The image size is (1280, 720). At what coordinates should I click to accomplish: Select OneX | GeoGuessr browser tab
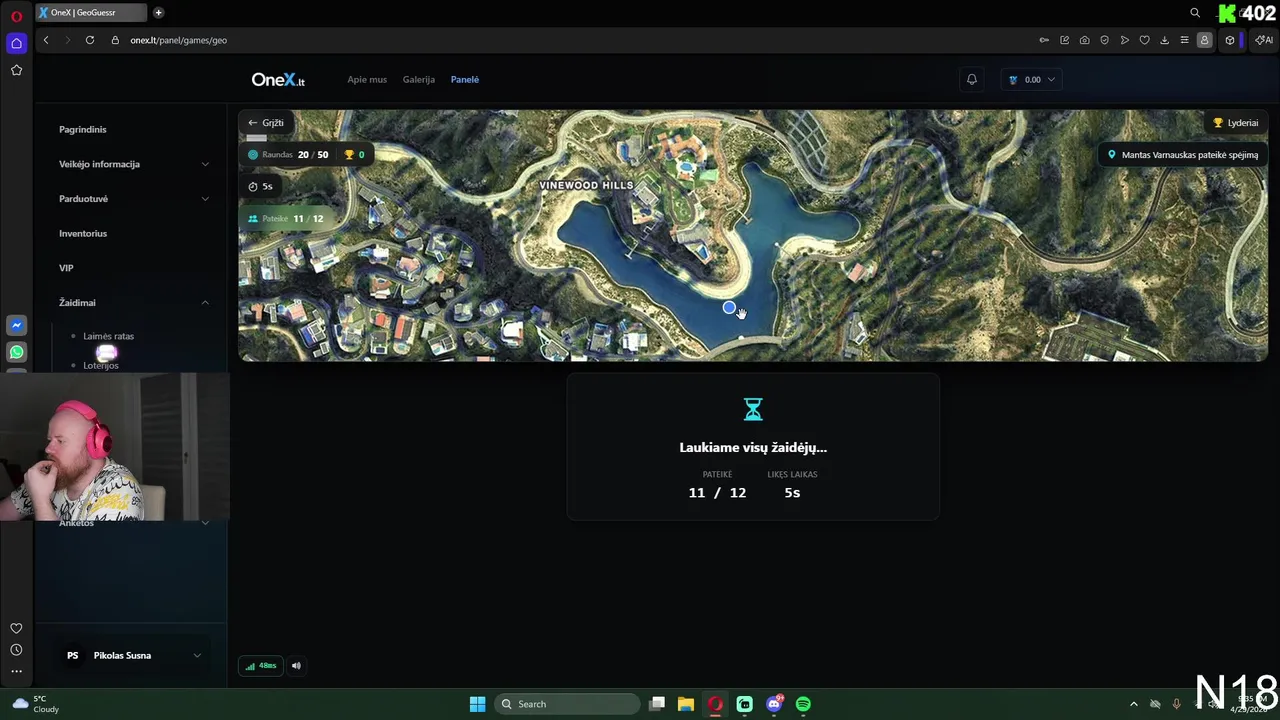[x=91, y=13]
